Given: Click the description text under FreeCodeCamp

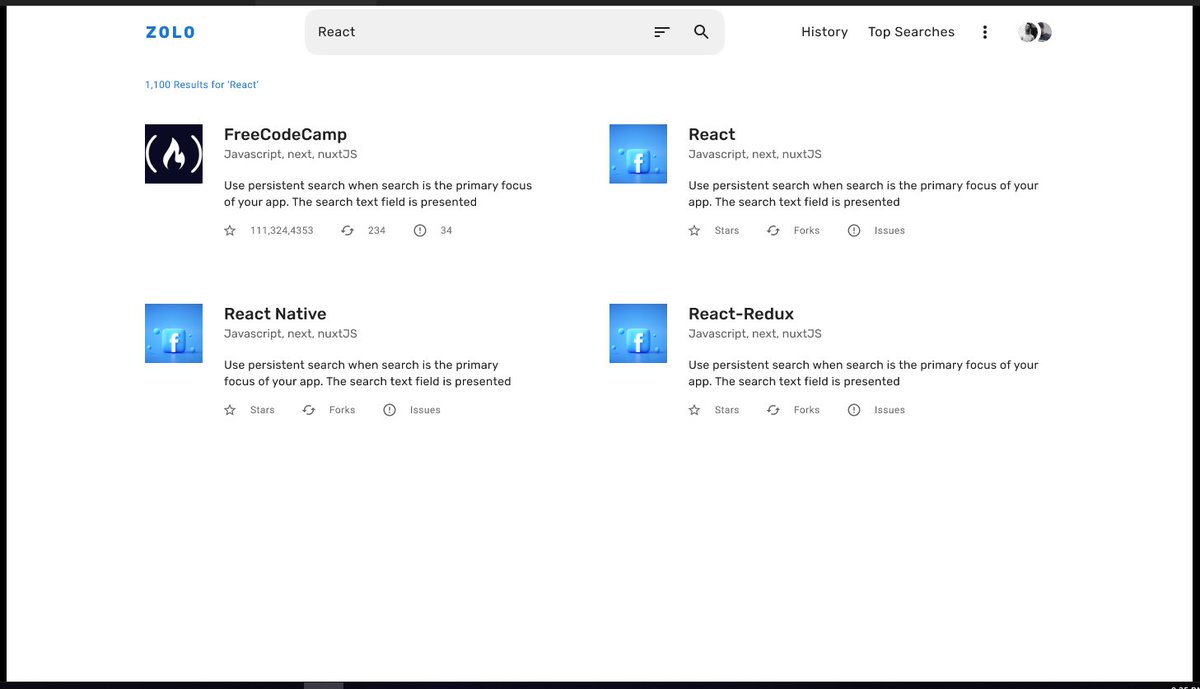Looking at the screenshot, I should 378,194.
